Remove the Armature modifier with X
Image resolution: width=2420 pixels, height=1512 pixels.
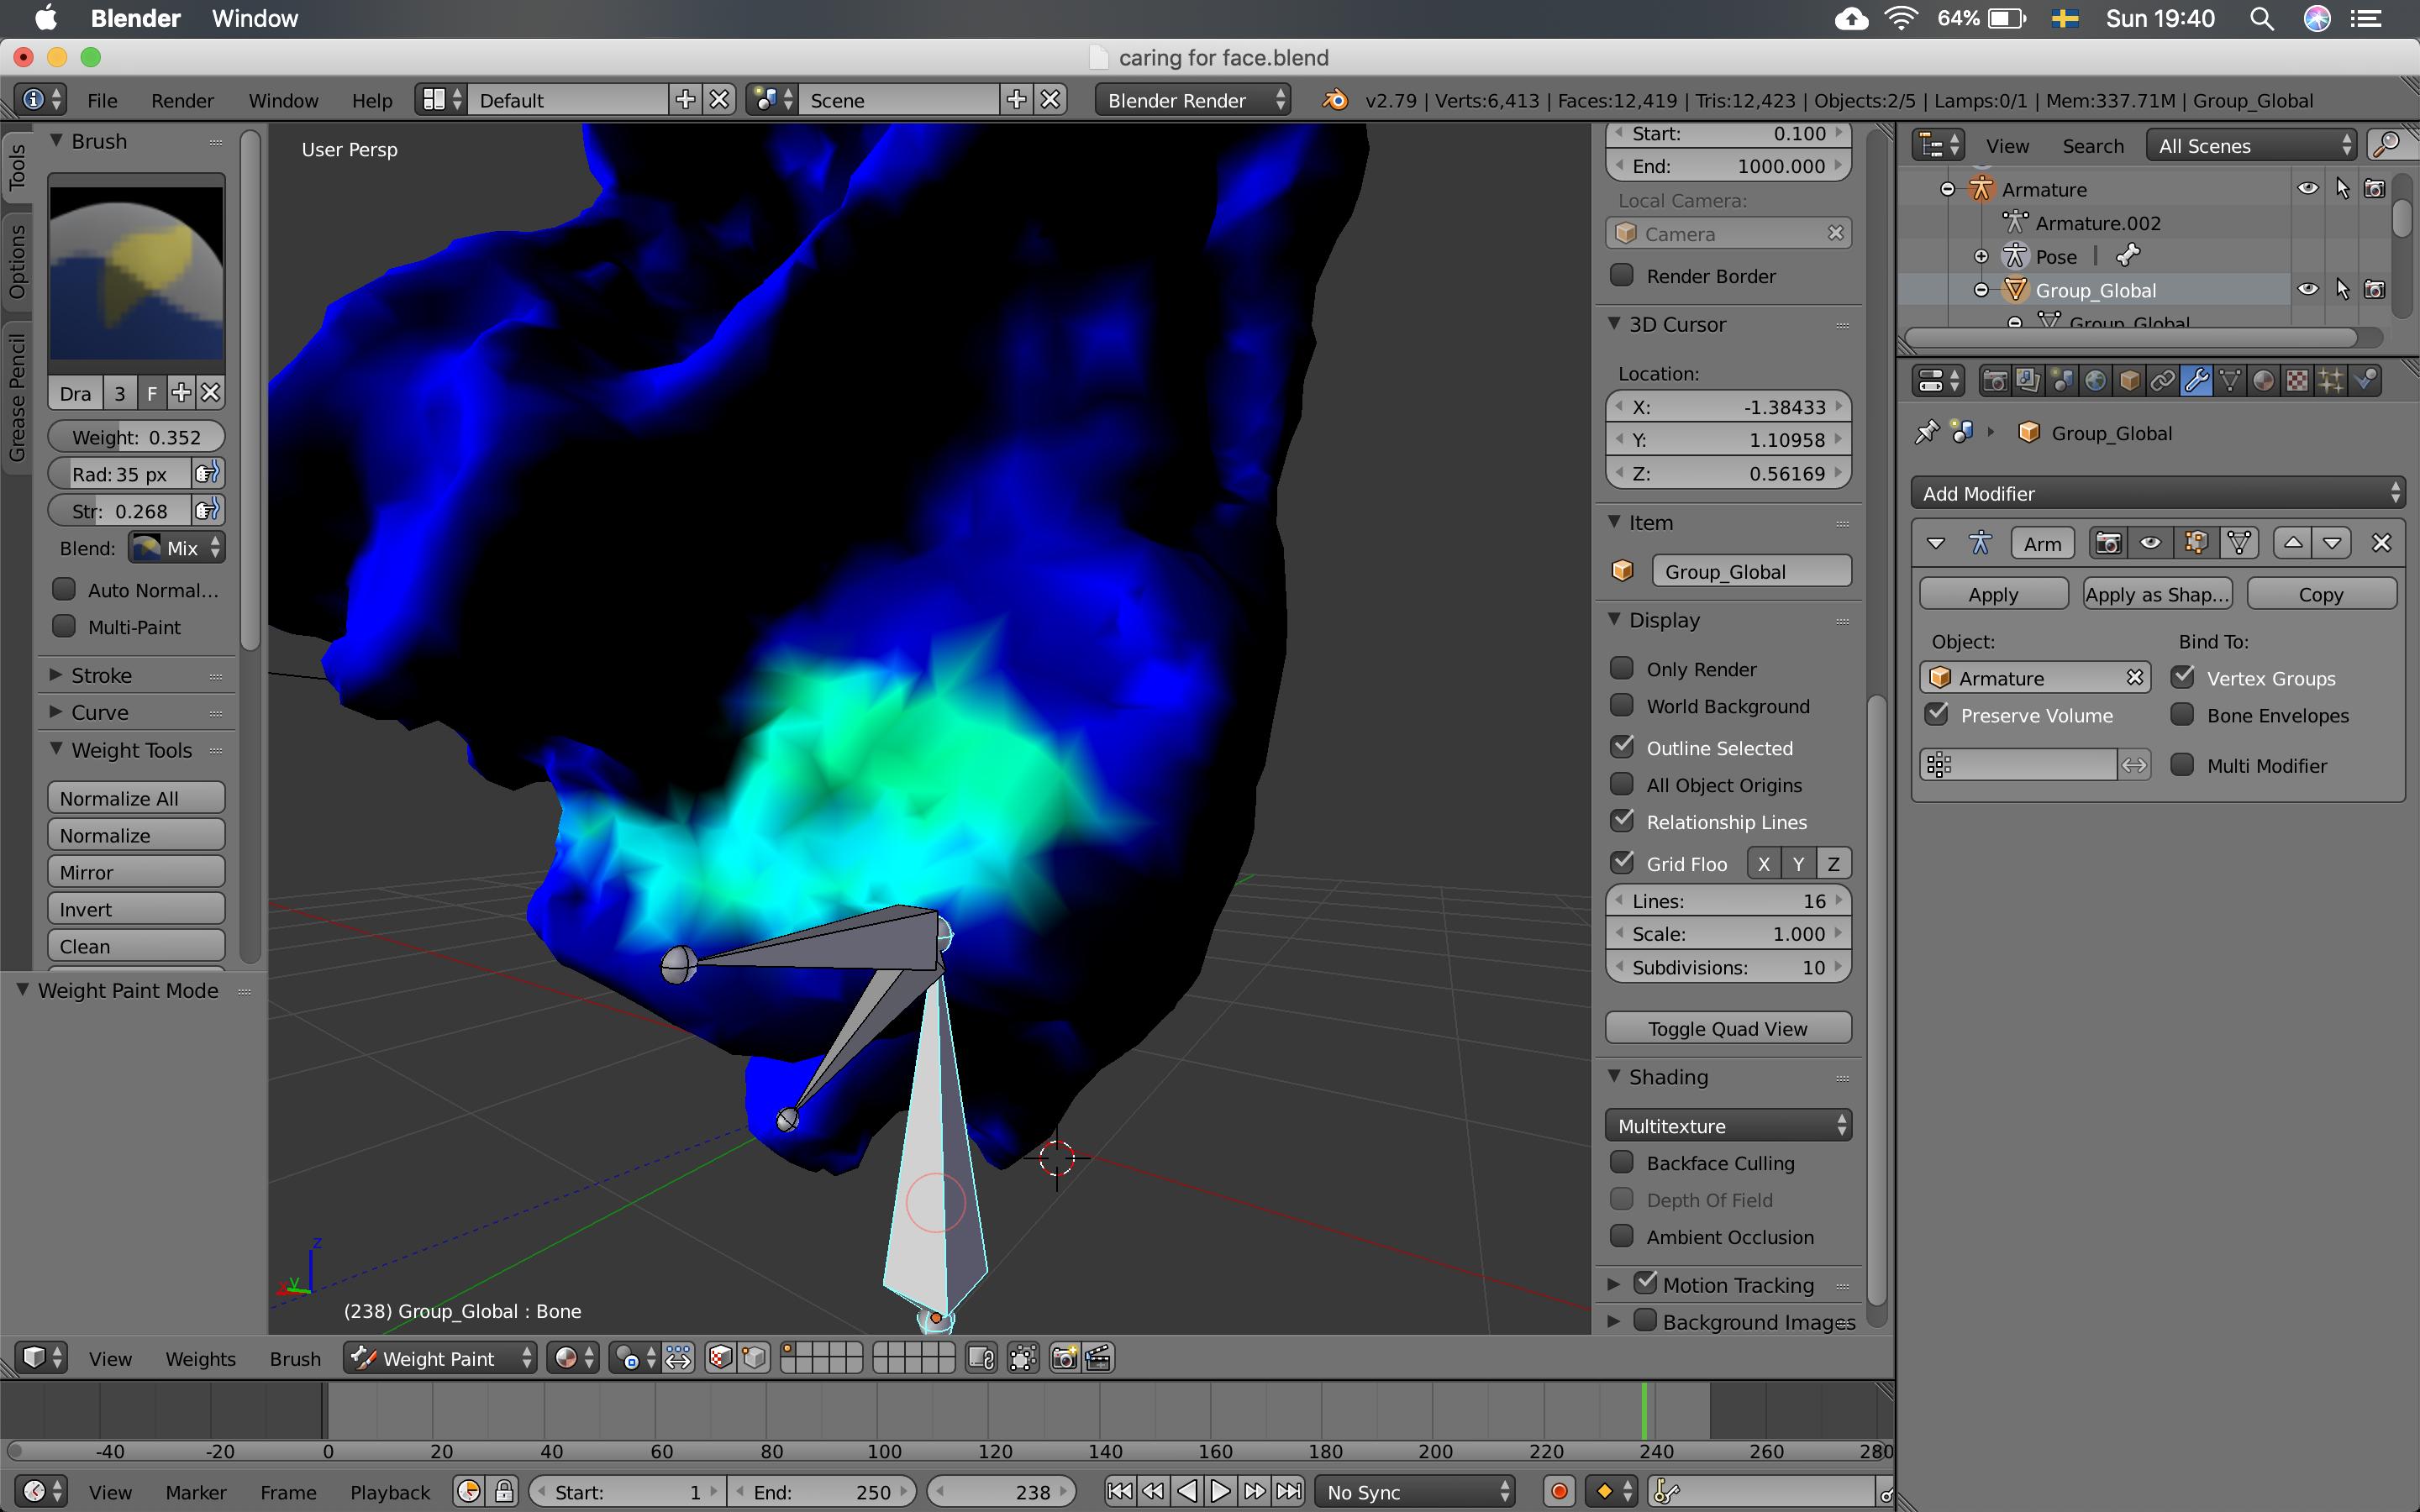[2381, 543]
